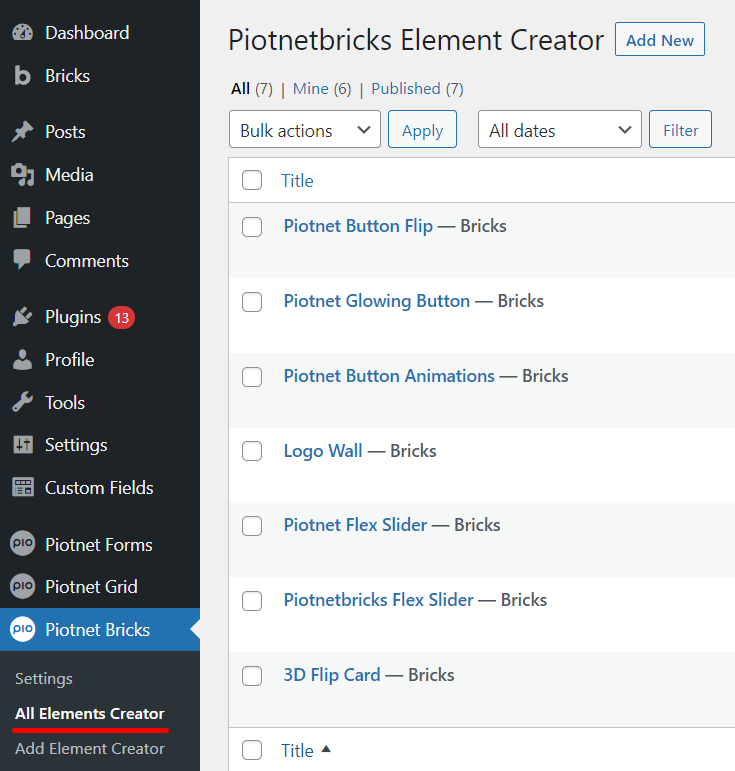Click the red 13 plugin updates badge

click(121, 318)
